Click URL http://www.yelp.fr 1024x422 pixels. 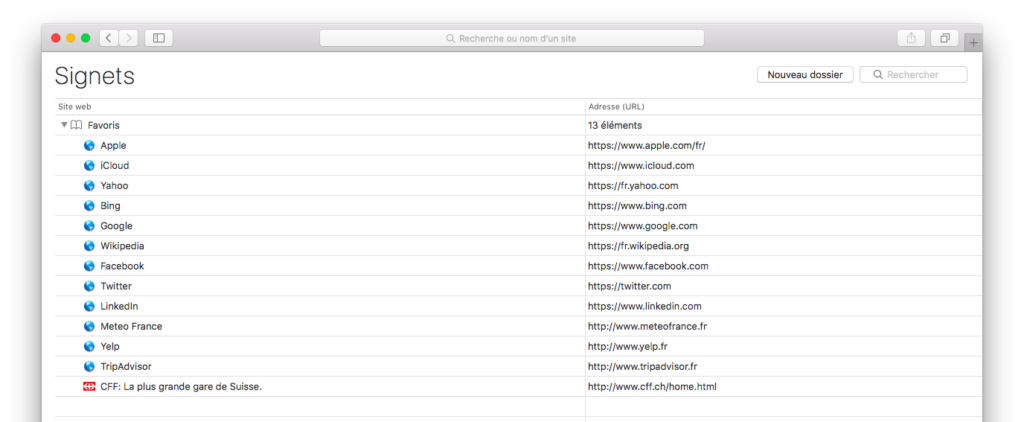(x=627, y=346)
